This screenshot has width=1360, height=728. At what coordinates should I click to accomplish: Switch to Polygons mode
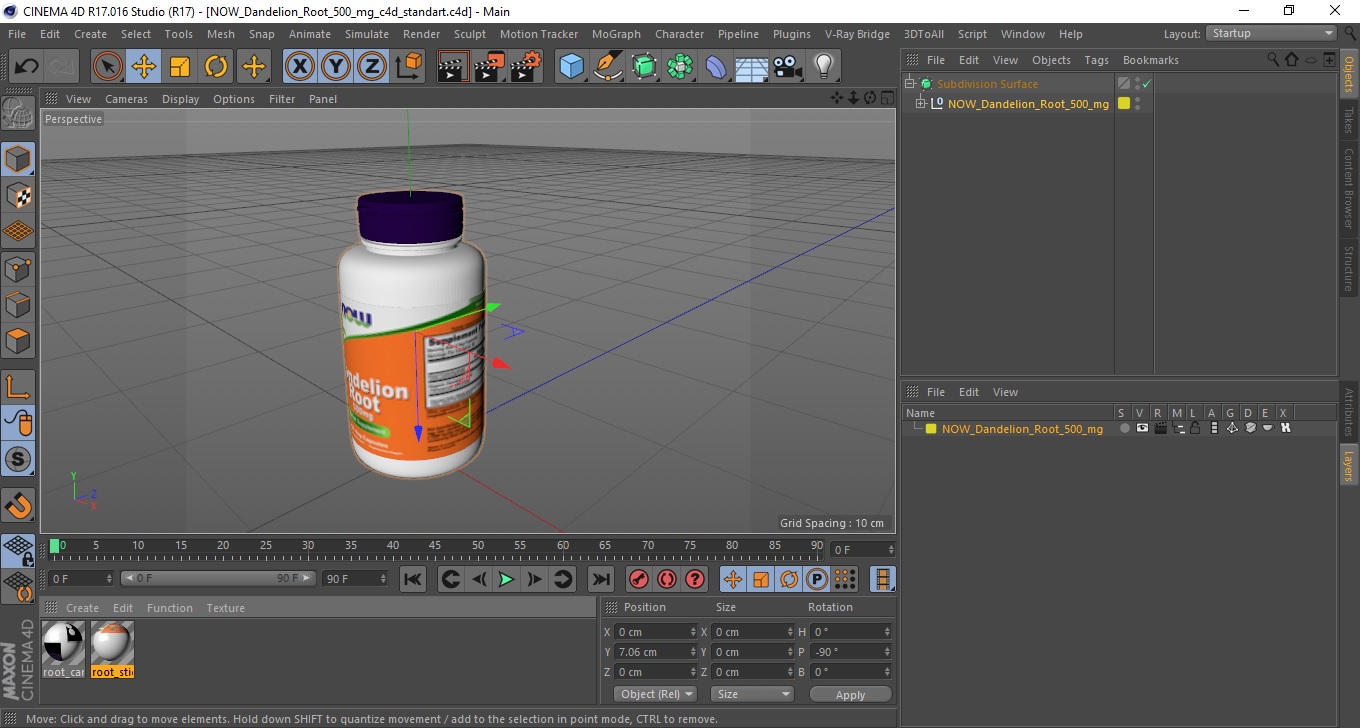(18, 341)
